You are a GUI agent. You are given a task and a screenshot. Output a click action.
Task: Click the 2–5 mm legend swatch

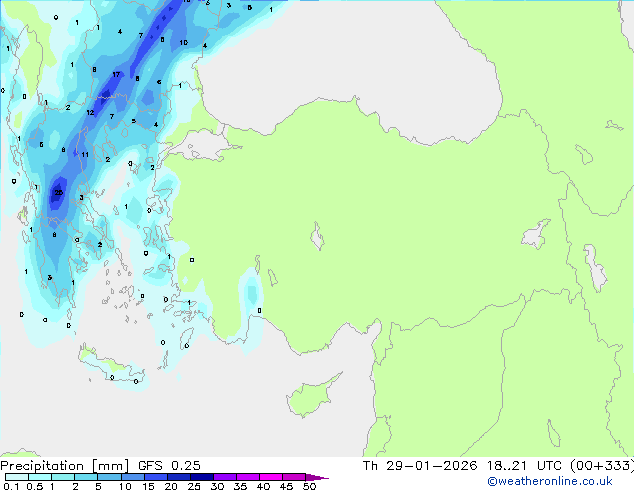(86, 477)
